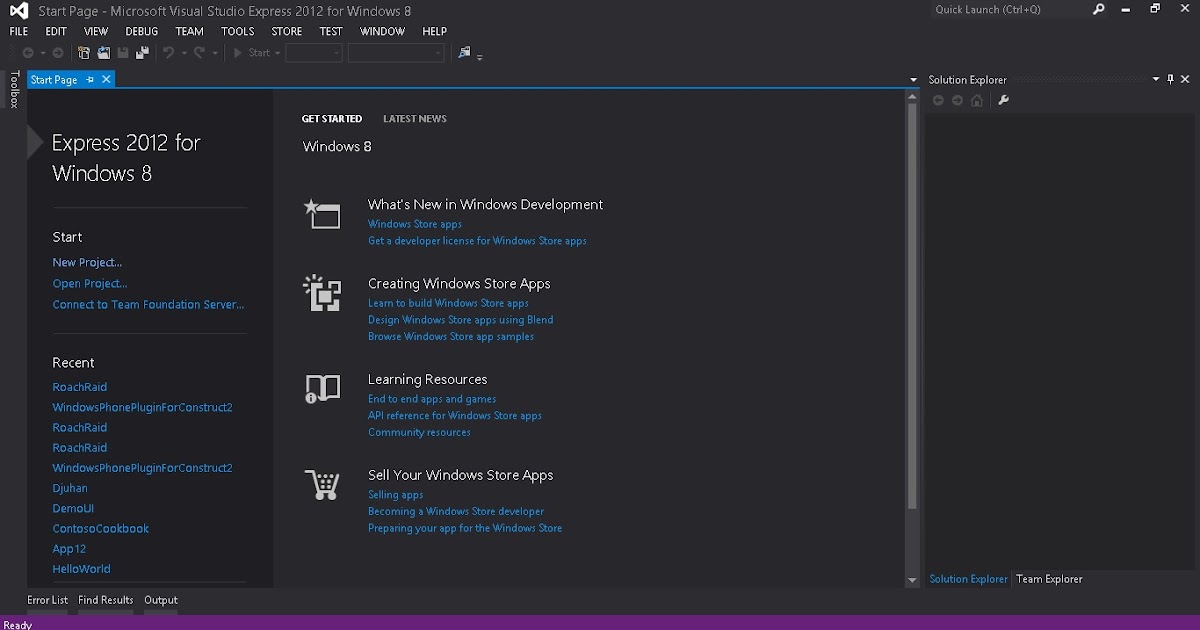Screen dimensions: 1200x630
Task: Toggle auto-hide pin on Solution Explorer
Action: coord(1171,79)
